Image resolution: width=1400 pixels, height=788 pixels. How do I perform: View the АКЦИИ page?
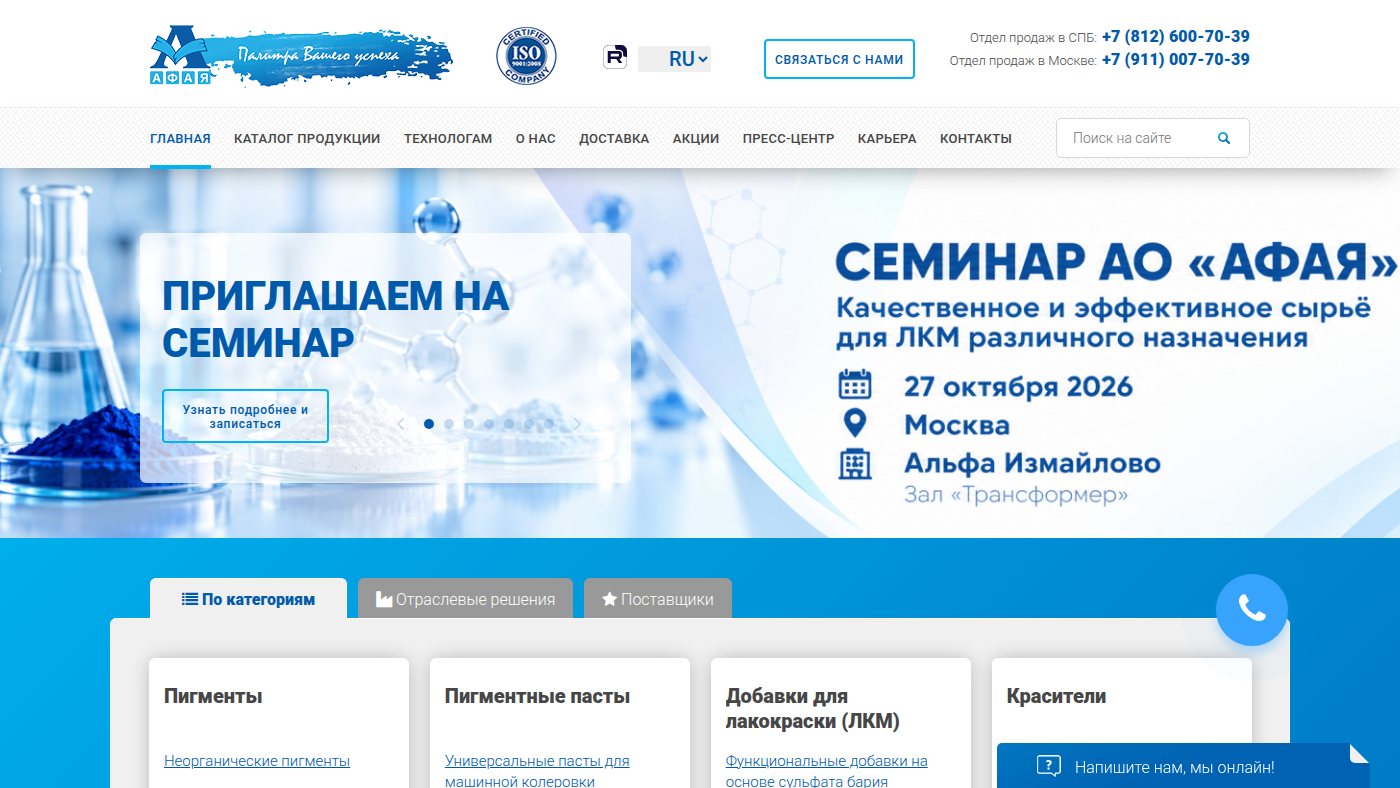tap(696, 139)
